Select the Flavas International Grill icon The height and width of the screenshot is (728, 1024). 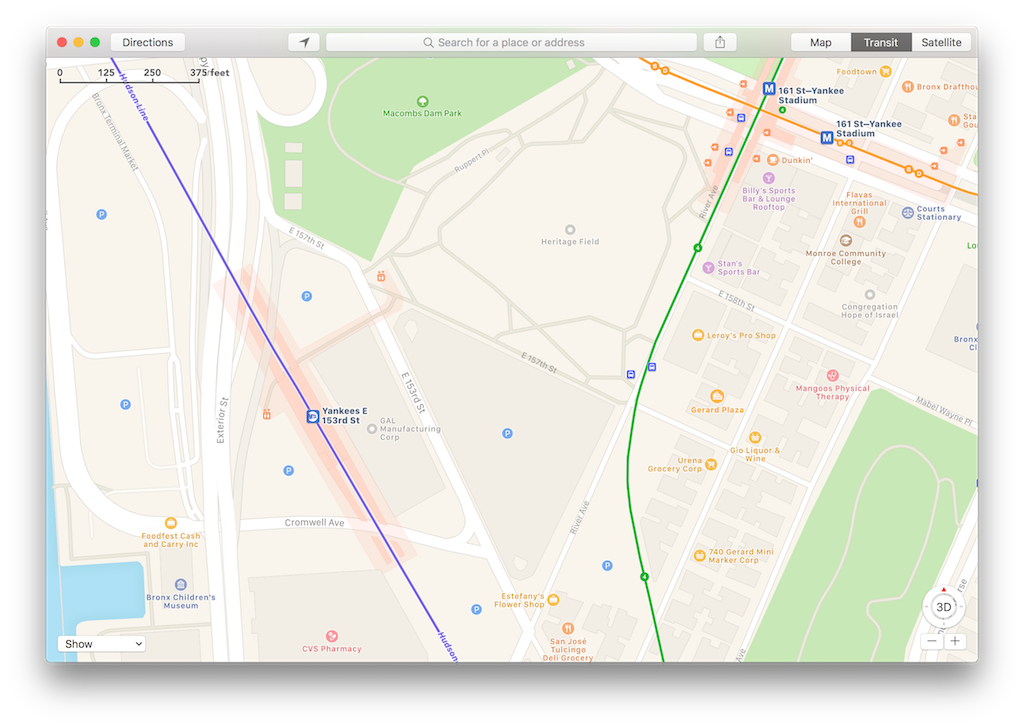click(859, 222)
